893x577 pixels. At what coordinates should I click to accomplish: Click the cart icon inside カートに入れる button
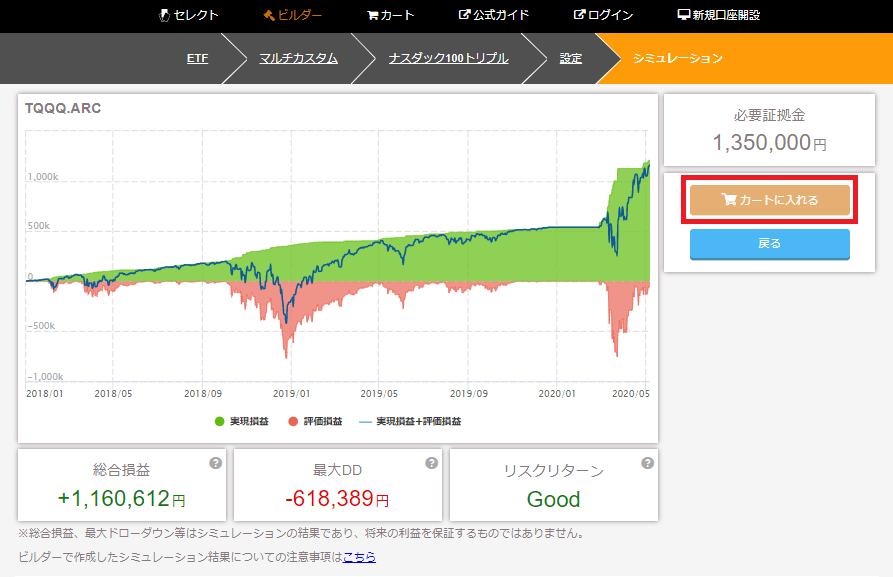point(728,199)
